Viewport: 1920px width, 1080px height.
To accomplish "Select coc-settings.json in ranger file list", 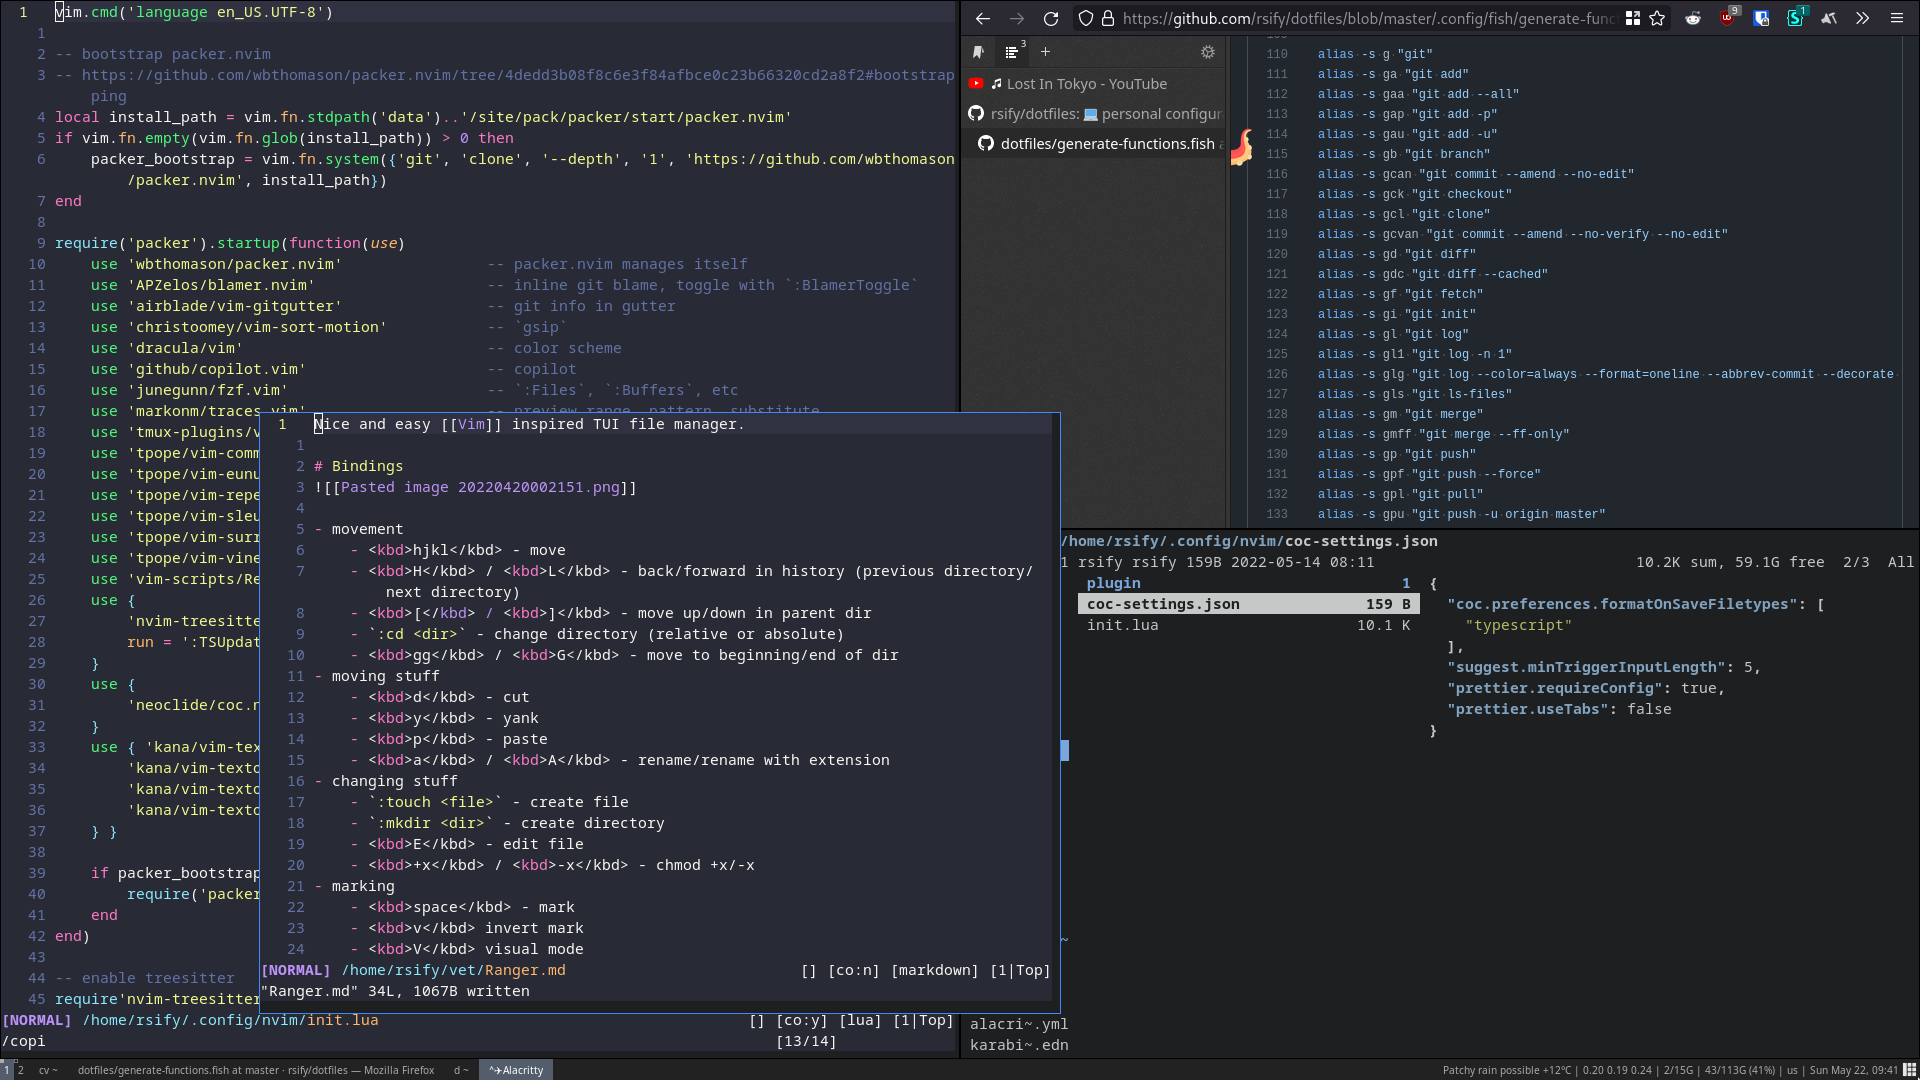I will coord(1248,604).
